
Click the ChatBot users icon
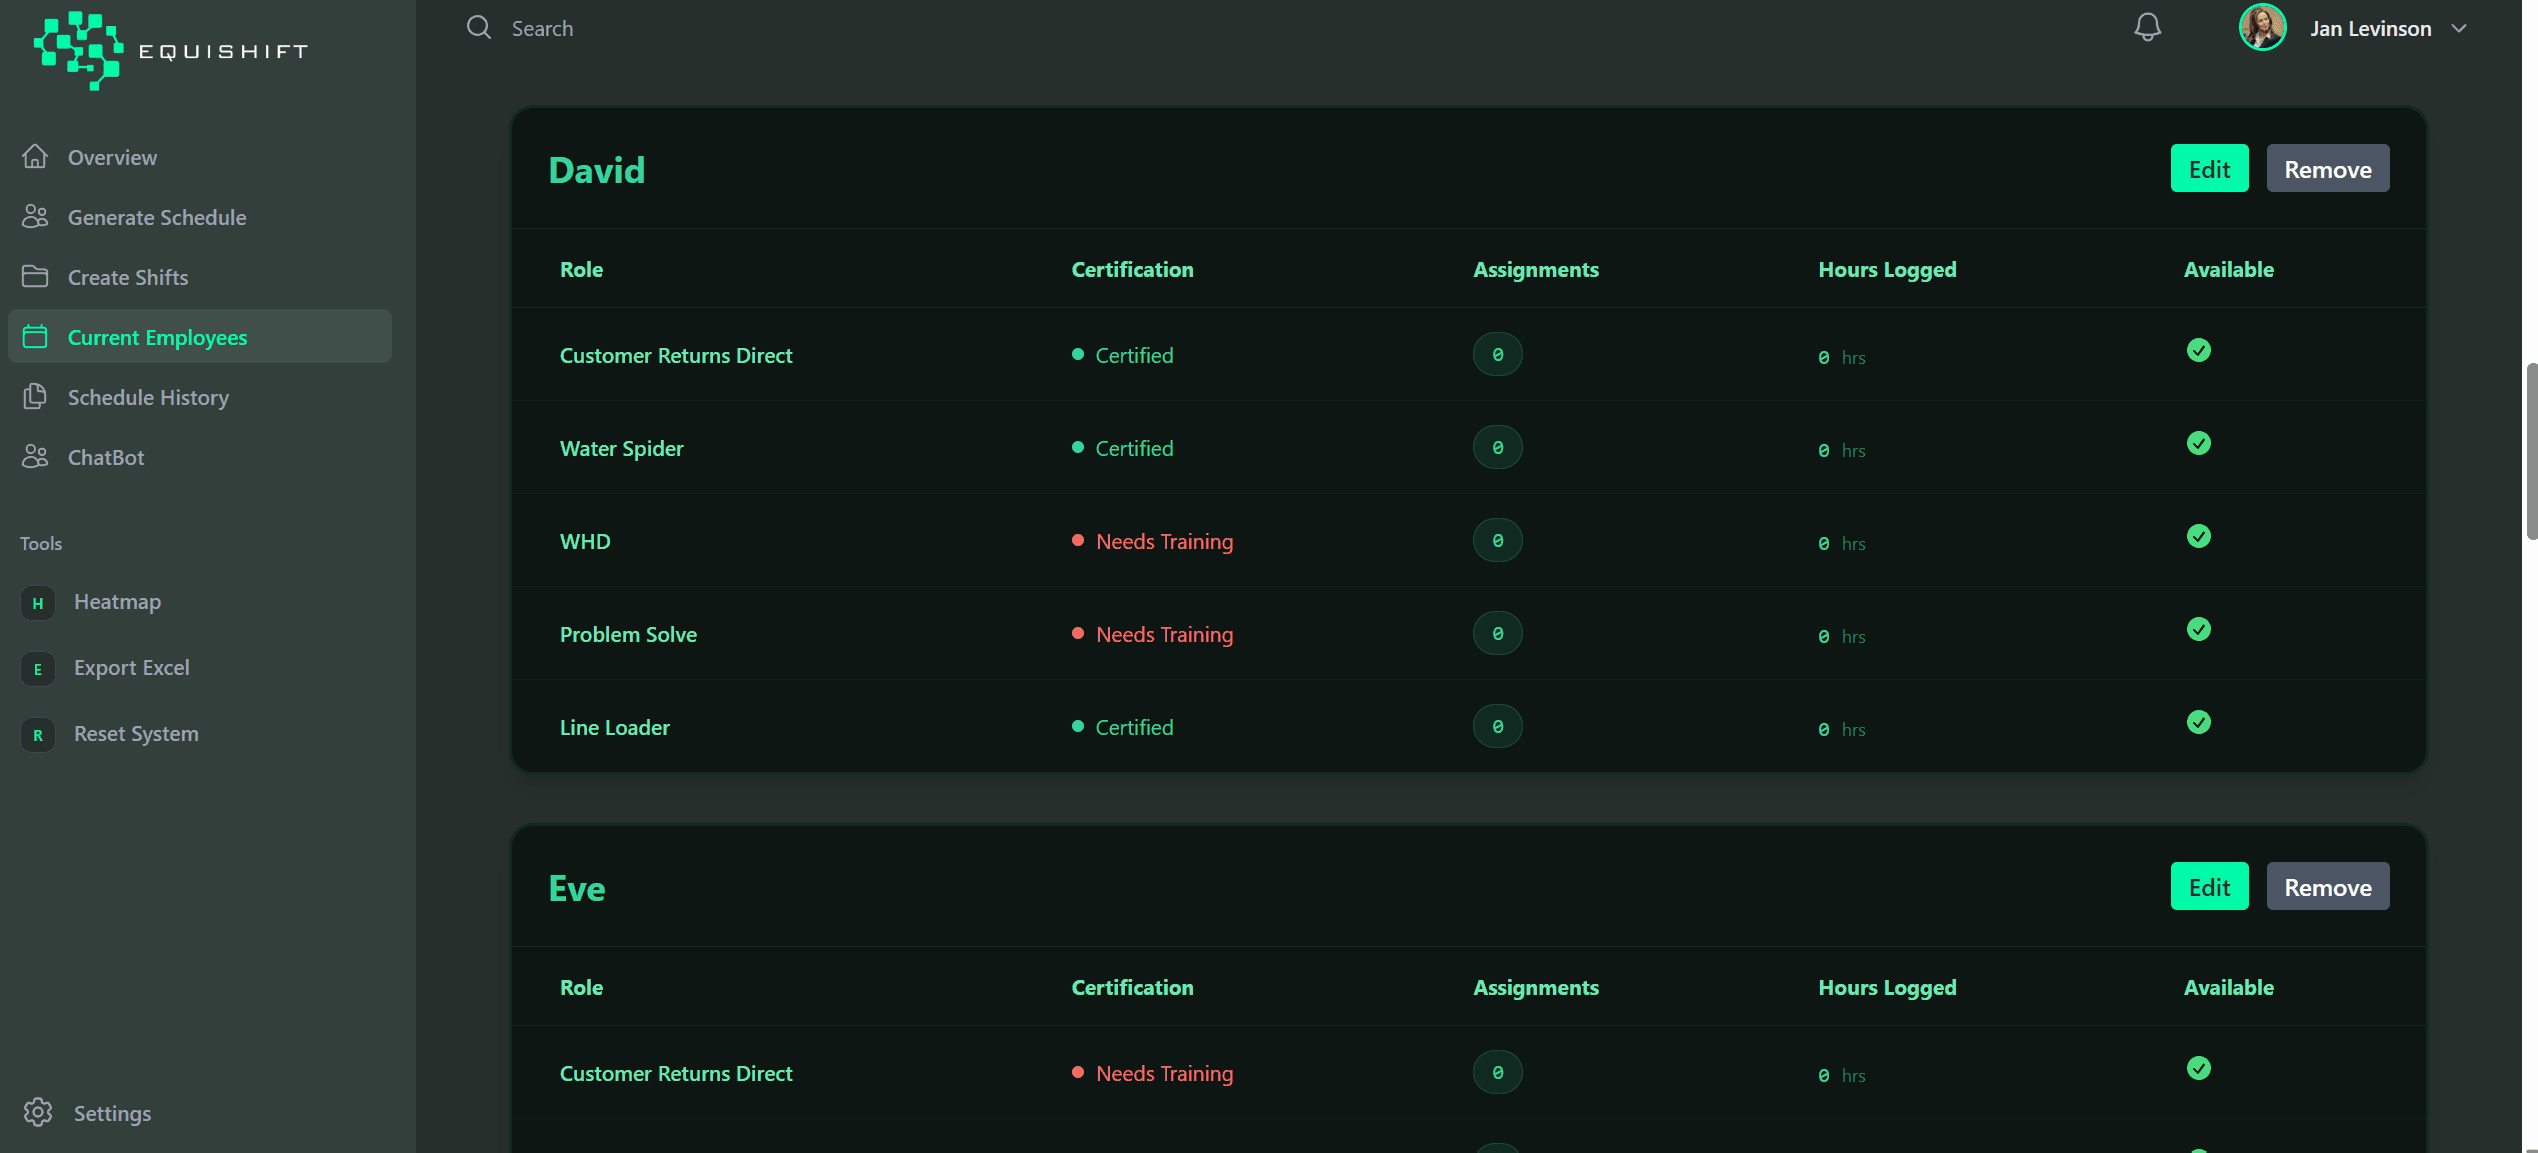35,456
